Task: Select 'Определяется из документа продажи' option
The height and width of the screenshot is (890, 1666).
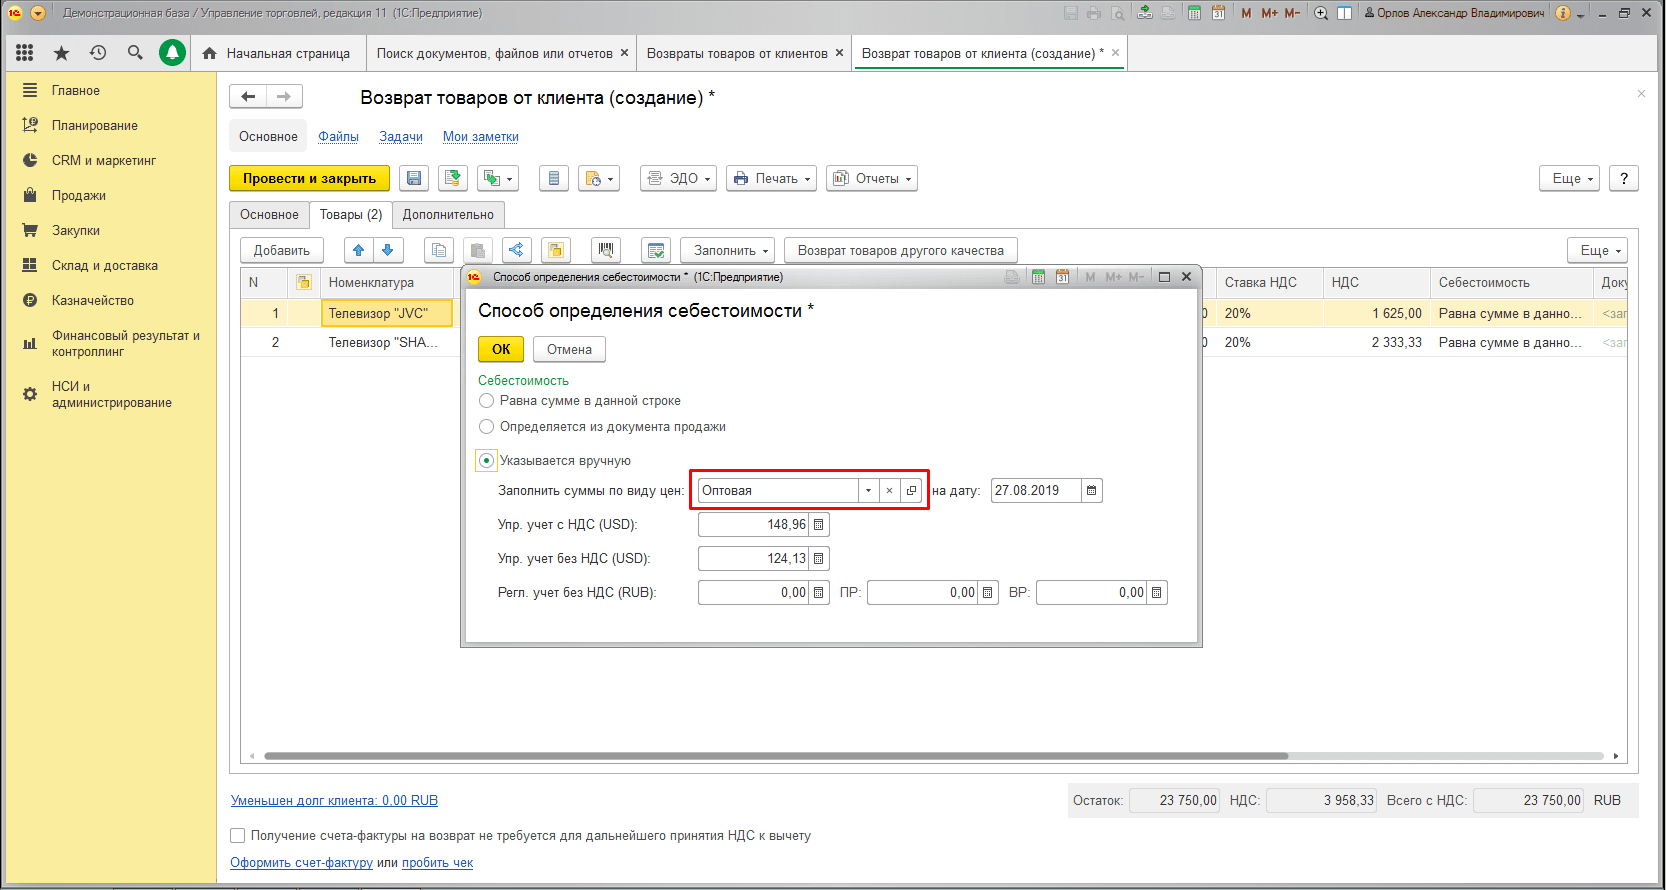Action: click(487, 427)
